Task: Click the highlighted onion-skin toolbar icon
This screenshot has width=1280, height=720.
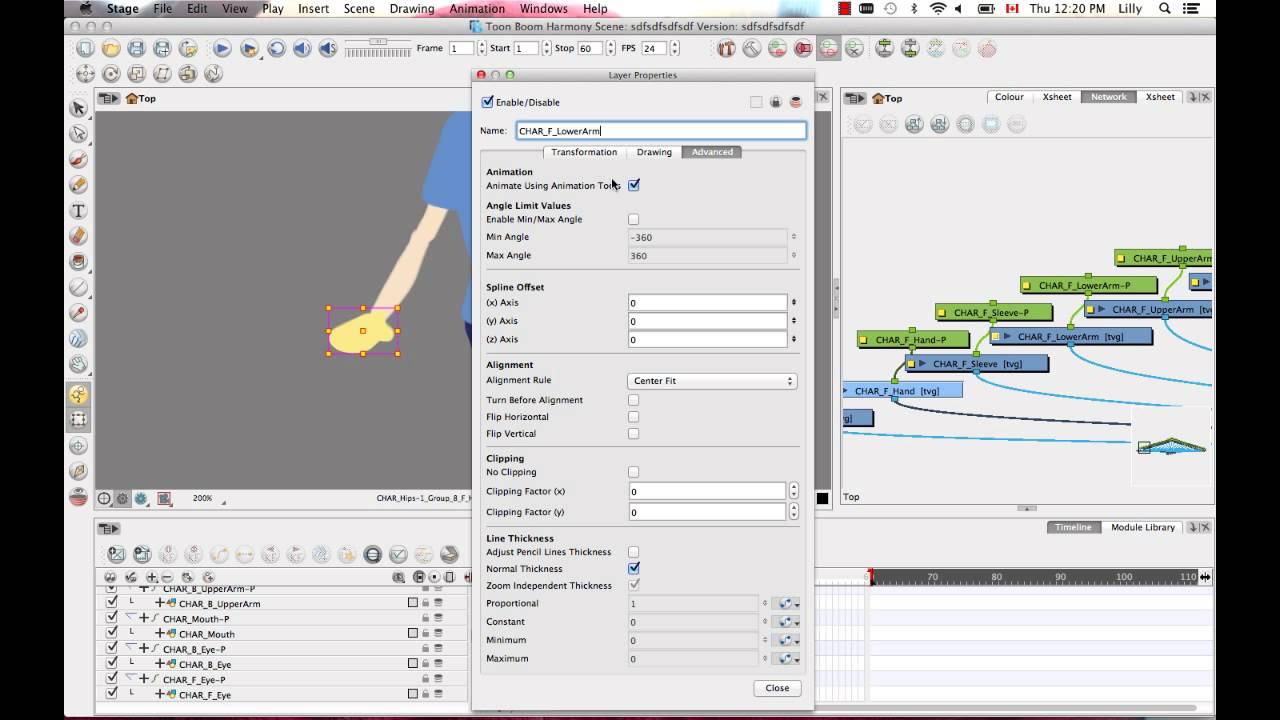Action: coord(829,48)
